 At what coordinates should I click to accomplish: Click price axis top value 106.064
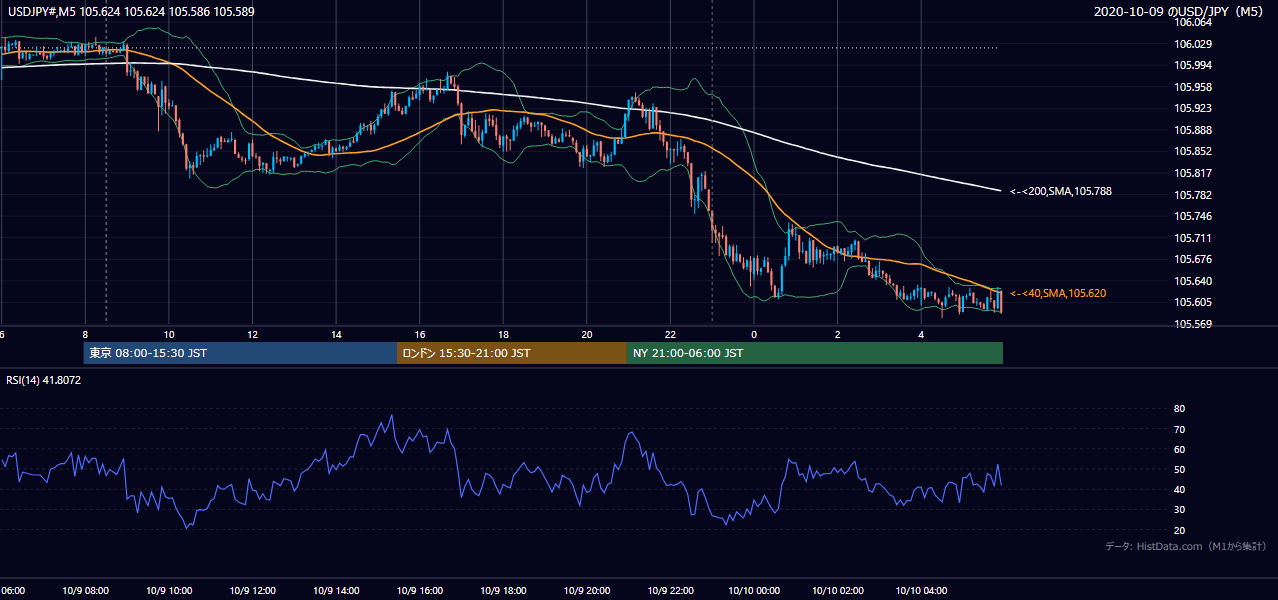[1193, 22]
